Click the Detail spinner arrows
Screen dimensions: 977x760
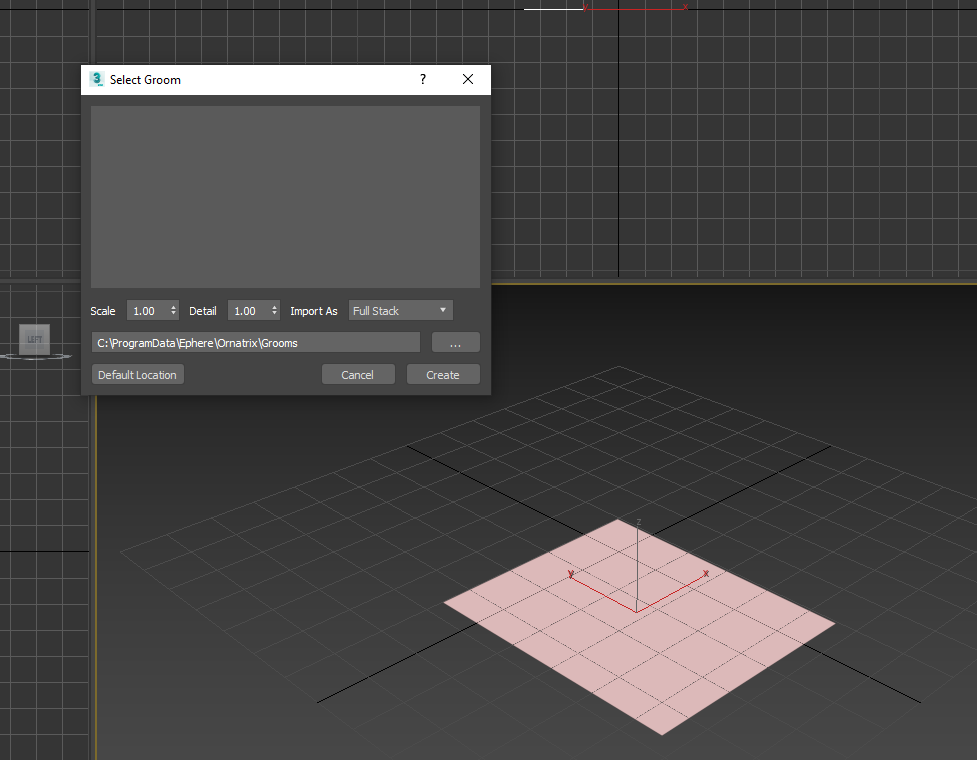[x=275, y=311]
